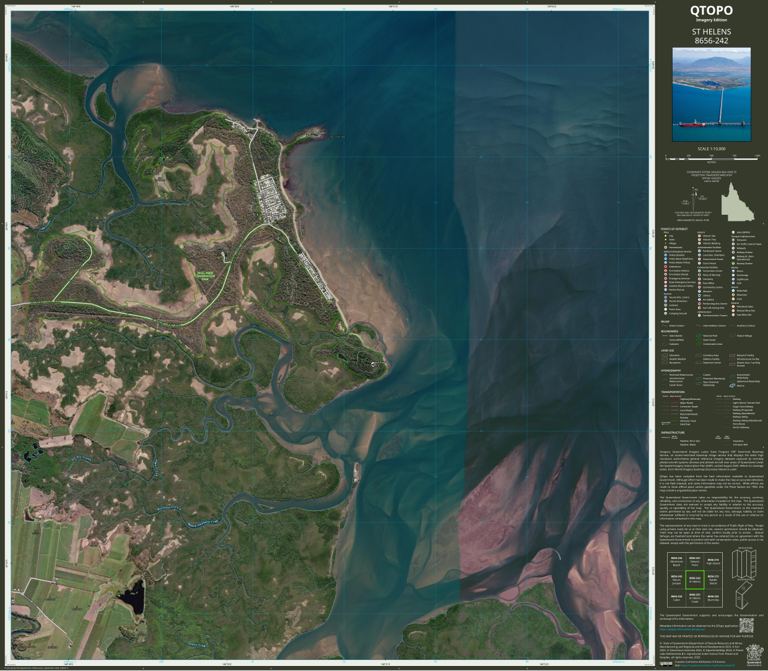
Task: Click the Cemetery legend symbol
Action: [x=699, y=279]
